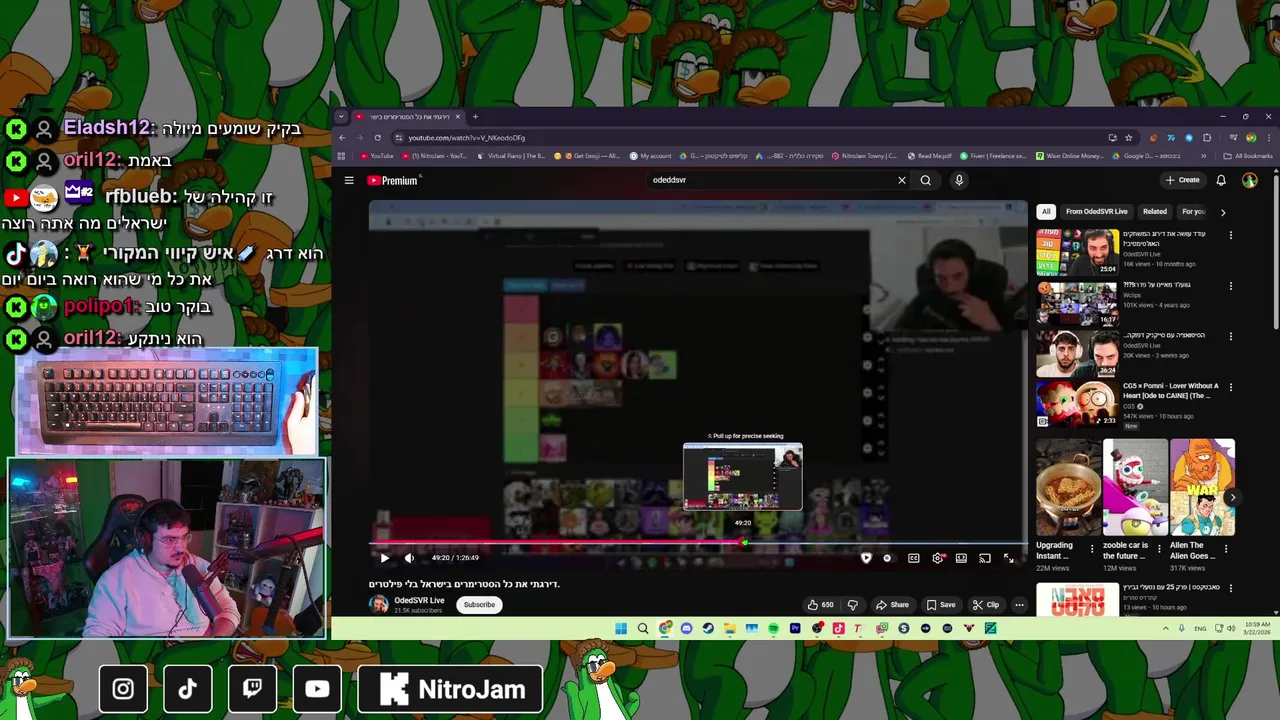Open options menu for the Wclips video

(1231, 286)
